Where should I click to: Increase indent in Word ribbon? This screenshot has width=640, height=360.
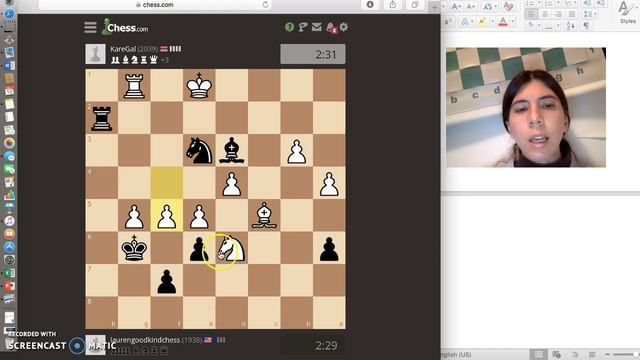pyautogui.click(x=601, y=2)
